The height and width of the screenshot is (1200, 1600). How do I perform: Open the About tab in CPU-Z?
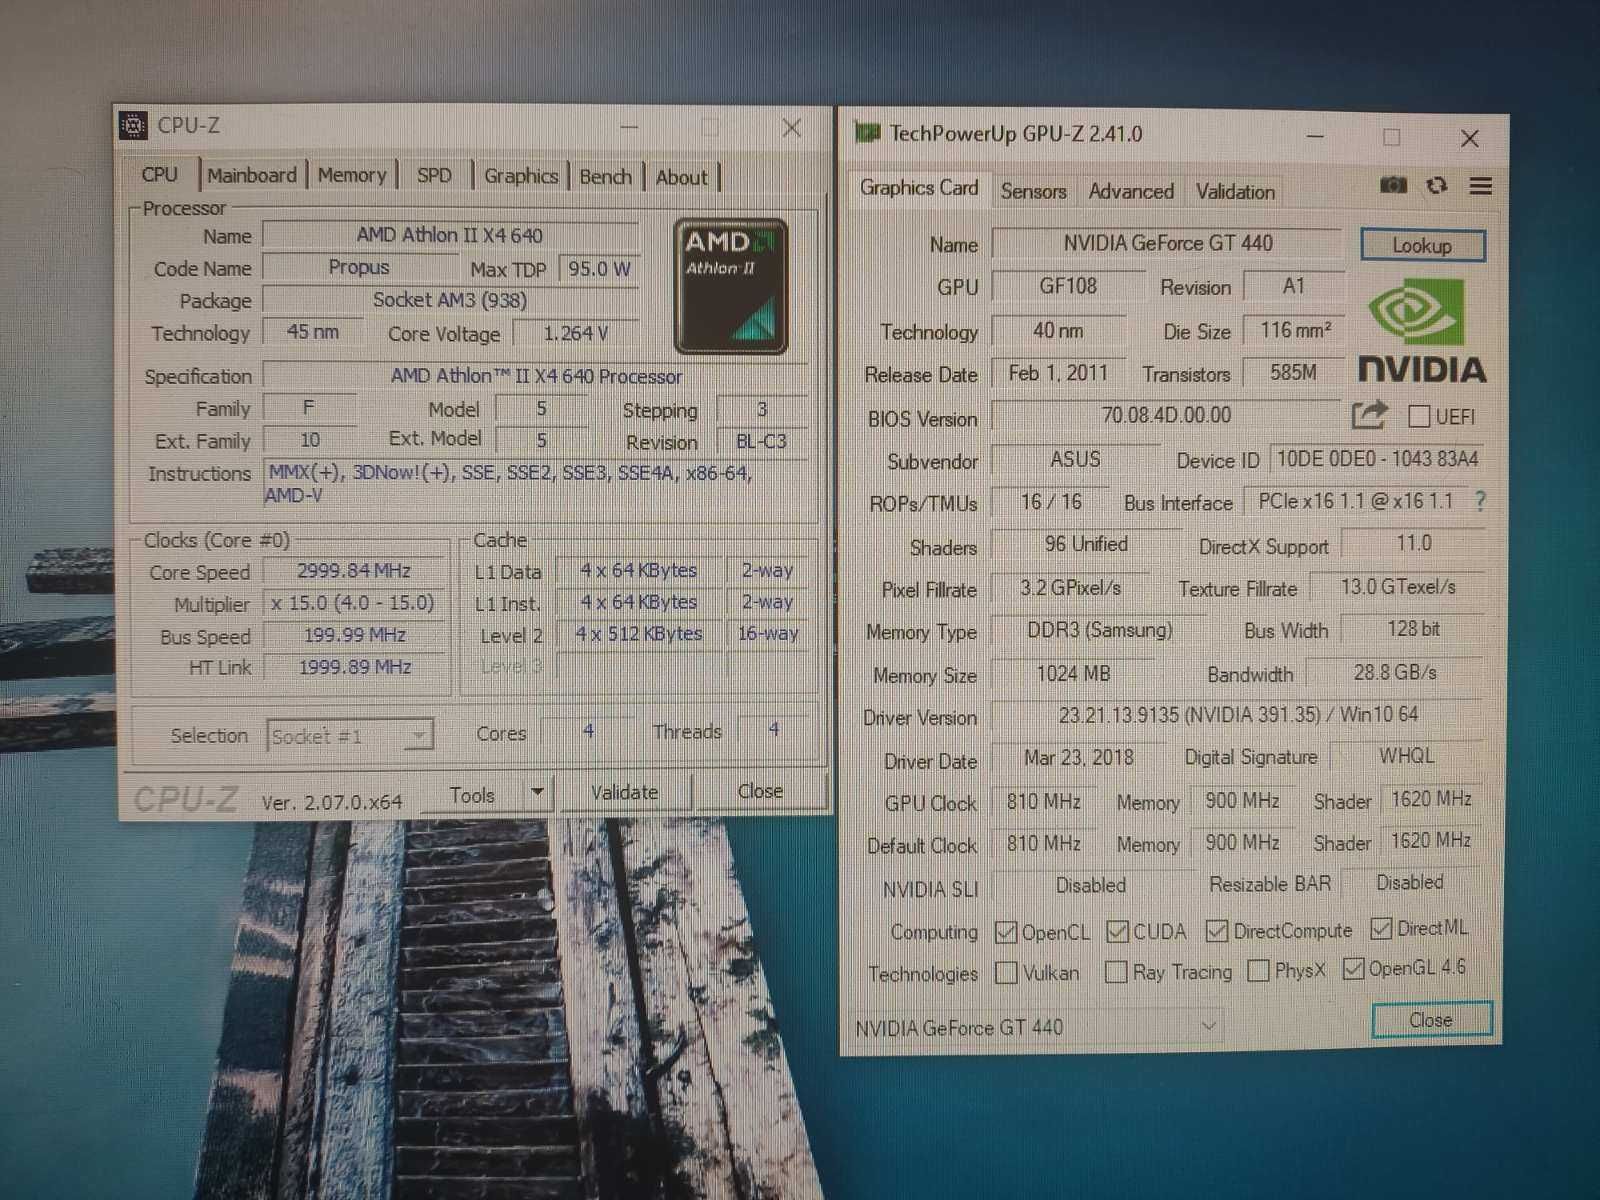tap(682, 178)
